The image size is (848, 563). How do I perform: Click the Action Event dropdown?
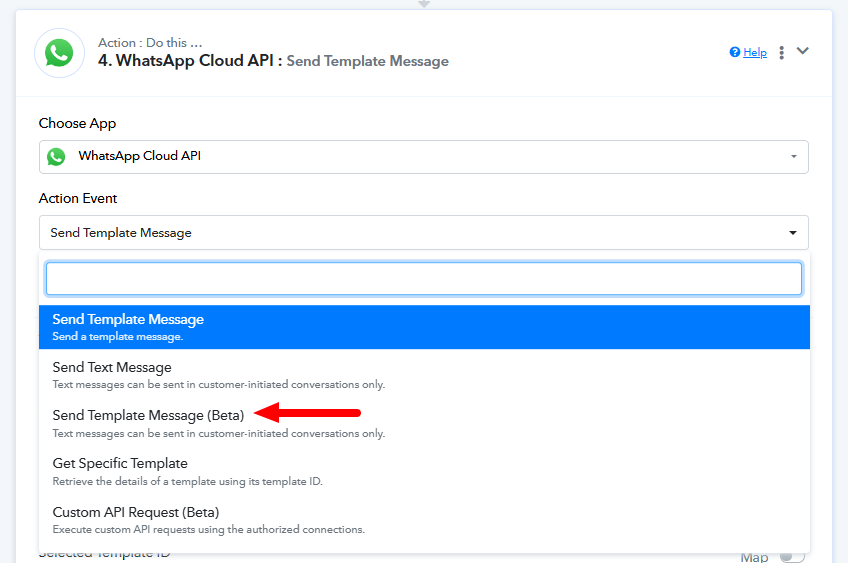[423, 233]
